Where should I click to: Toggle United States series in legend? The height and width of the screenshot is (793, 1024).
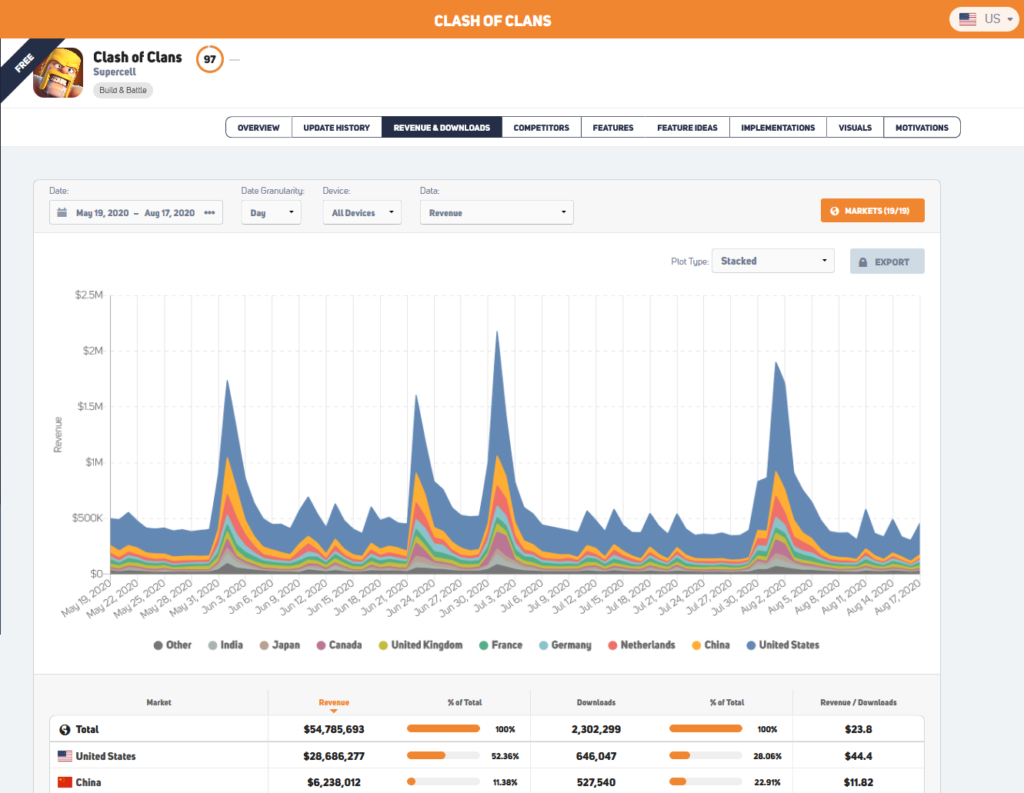[782, 645]
